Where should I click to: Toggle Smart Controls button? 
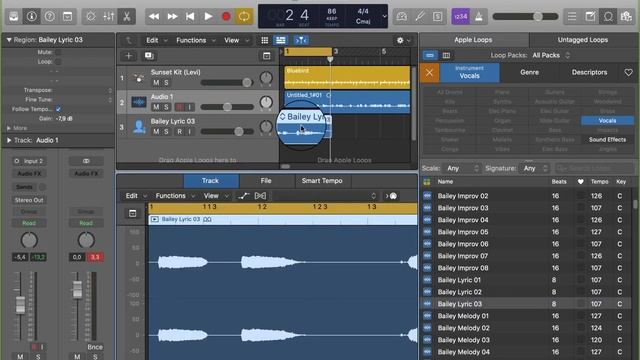coord(91,16)
